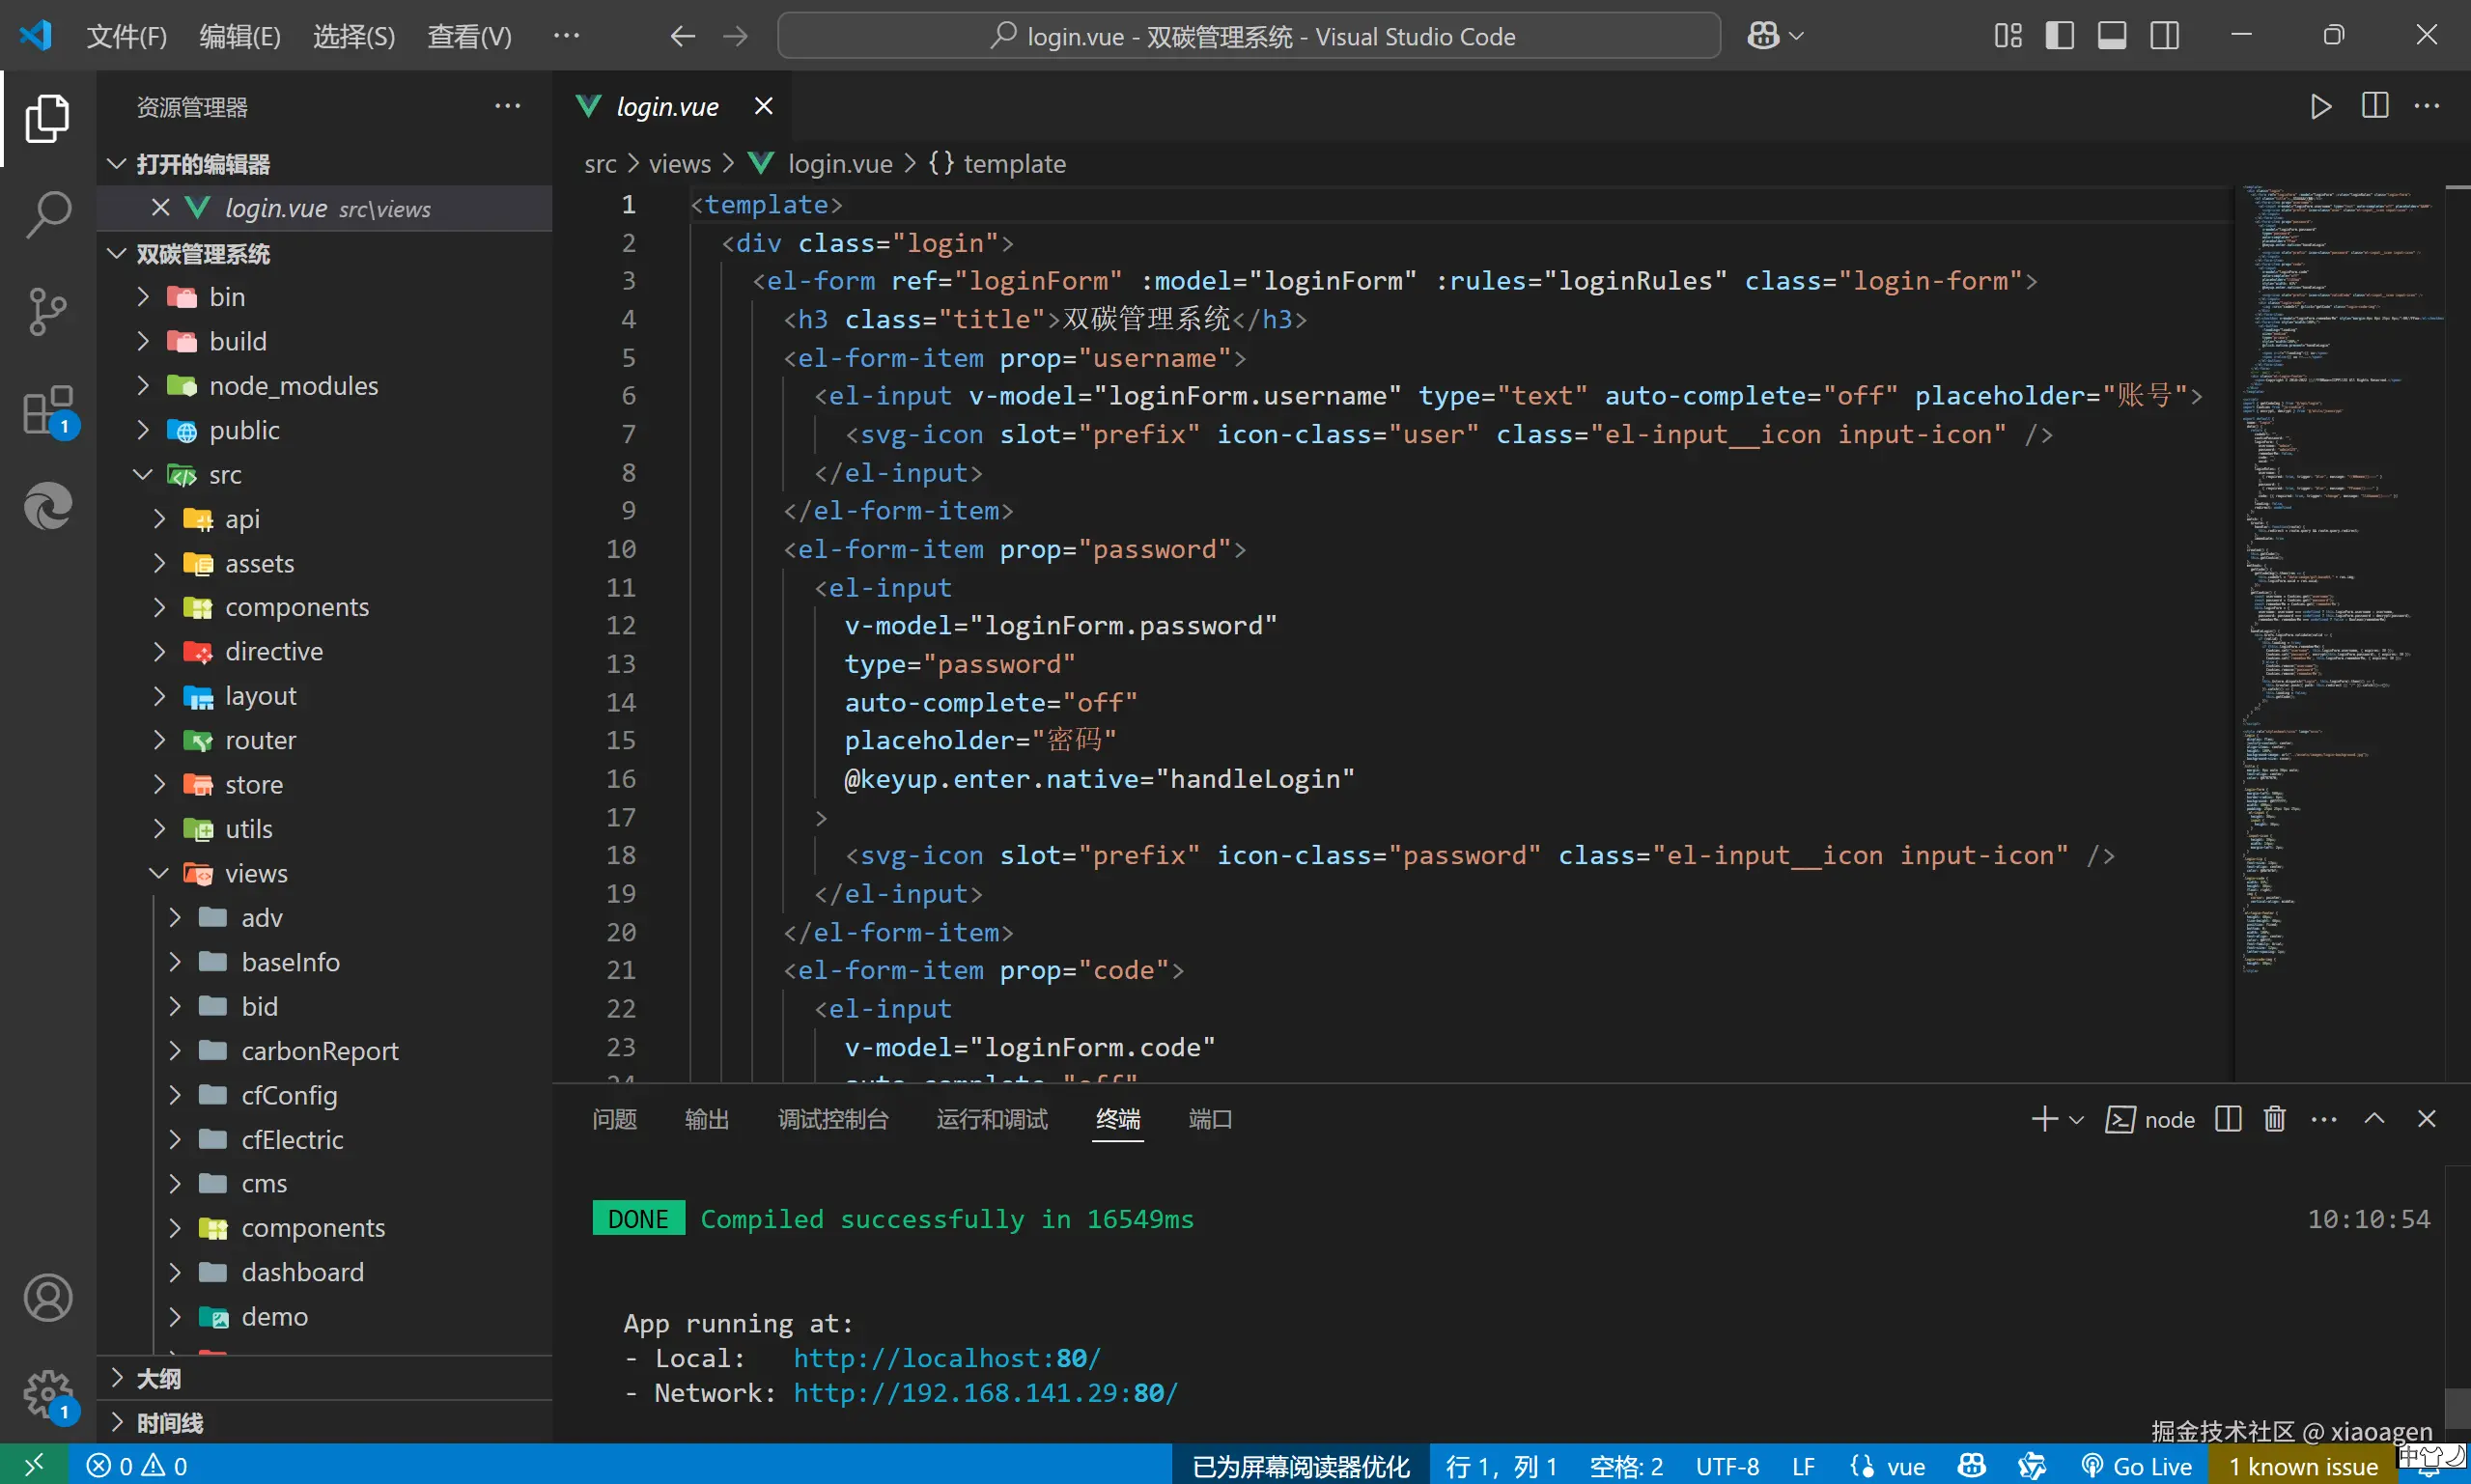Open the Search view in activity bar
The width and height of the screenshot is (2471, 1484).
click(47, 214)
